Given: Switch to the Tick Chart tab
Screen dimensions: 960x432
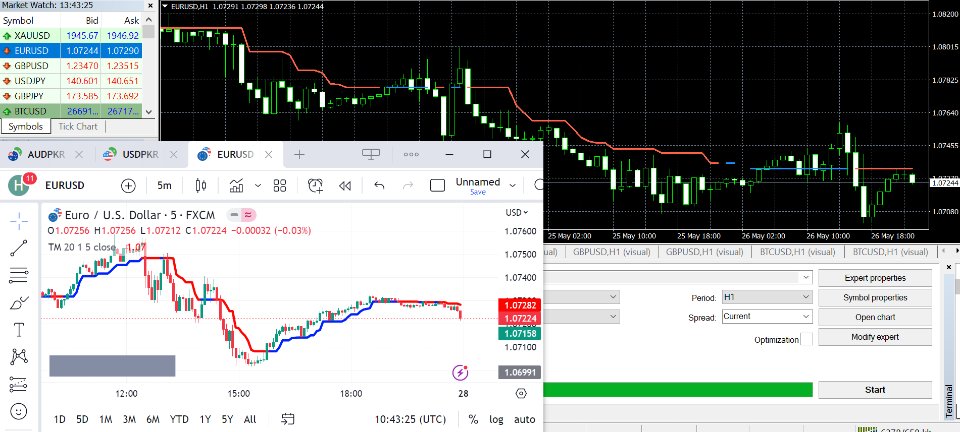Looking at the screenshot, I should 78,127.
